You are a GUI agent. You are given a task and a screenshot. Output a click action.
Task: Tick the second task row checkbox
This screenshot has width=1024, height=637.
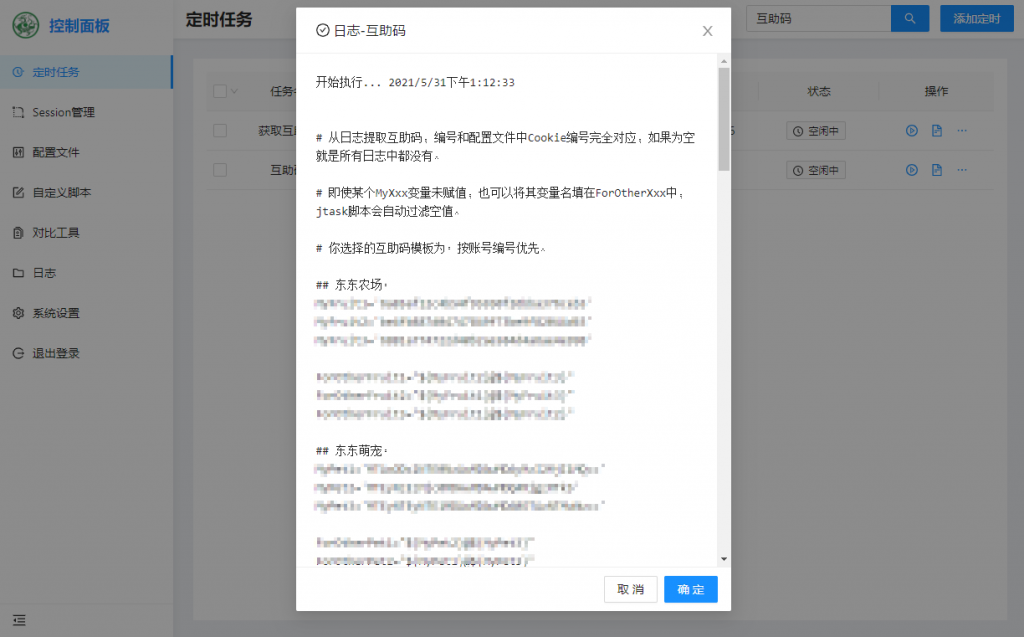point(220,170)
